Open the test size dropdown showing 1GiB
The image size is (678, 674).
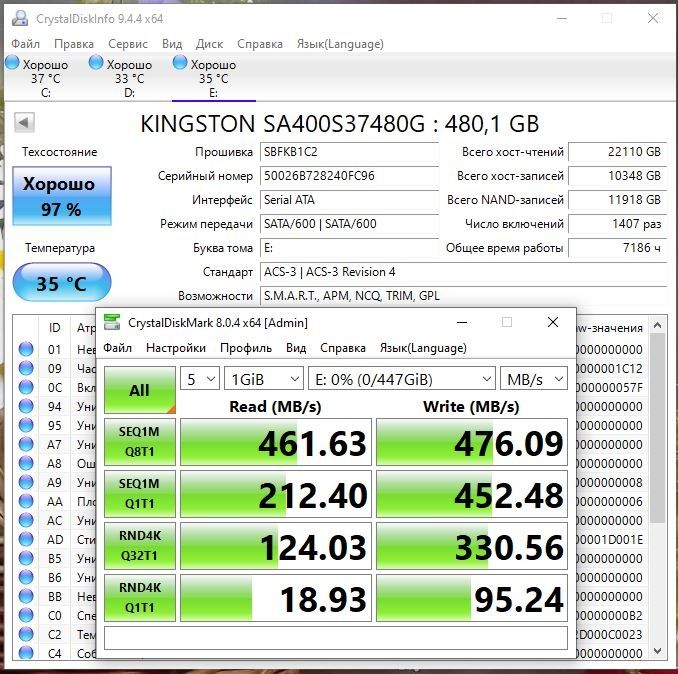point(264,379)
